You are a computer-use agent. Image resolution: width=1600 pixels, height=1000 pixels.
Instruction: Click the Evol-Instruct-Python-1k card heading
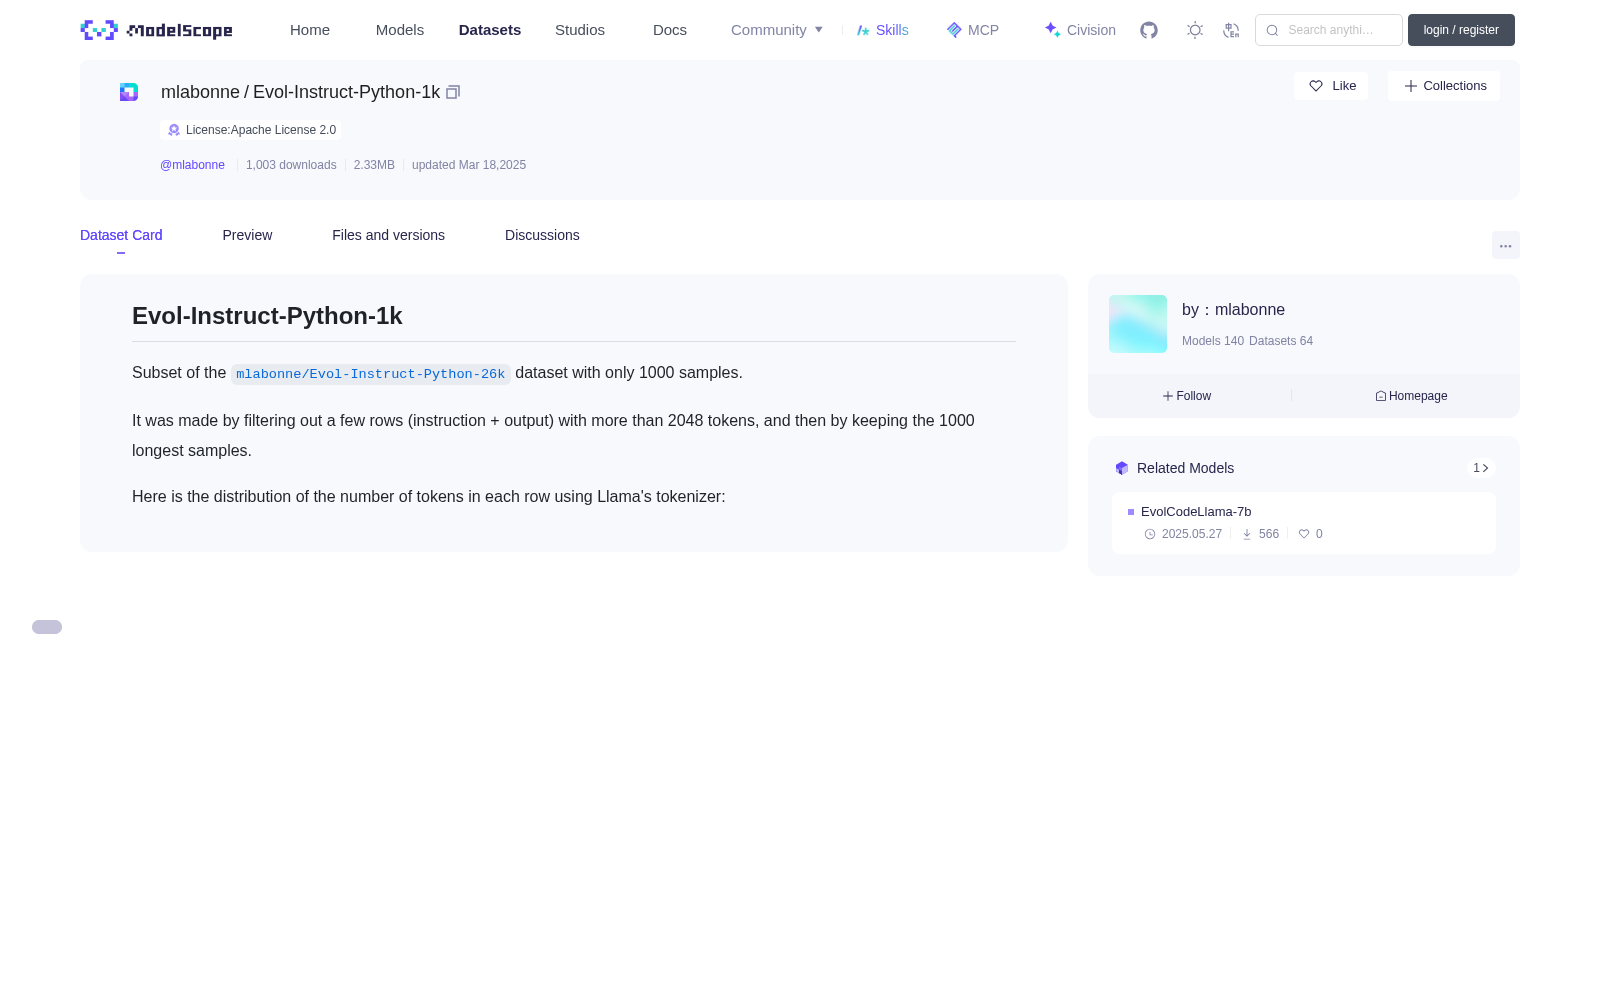coord(267,316)
